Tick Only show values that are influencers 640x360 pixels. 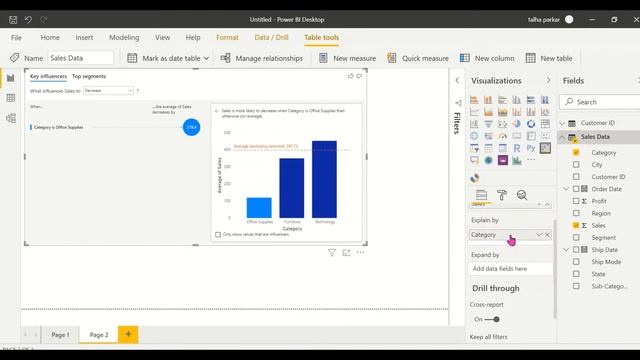point(218,234)
